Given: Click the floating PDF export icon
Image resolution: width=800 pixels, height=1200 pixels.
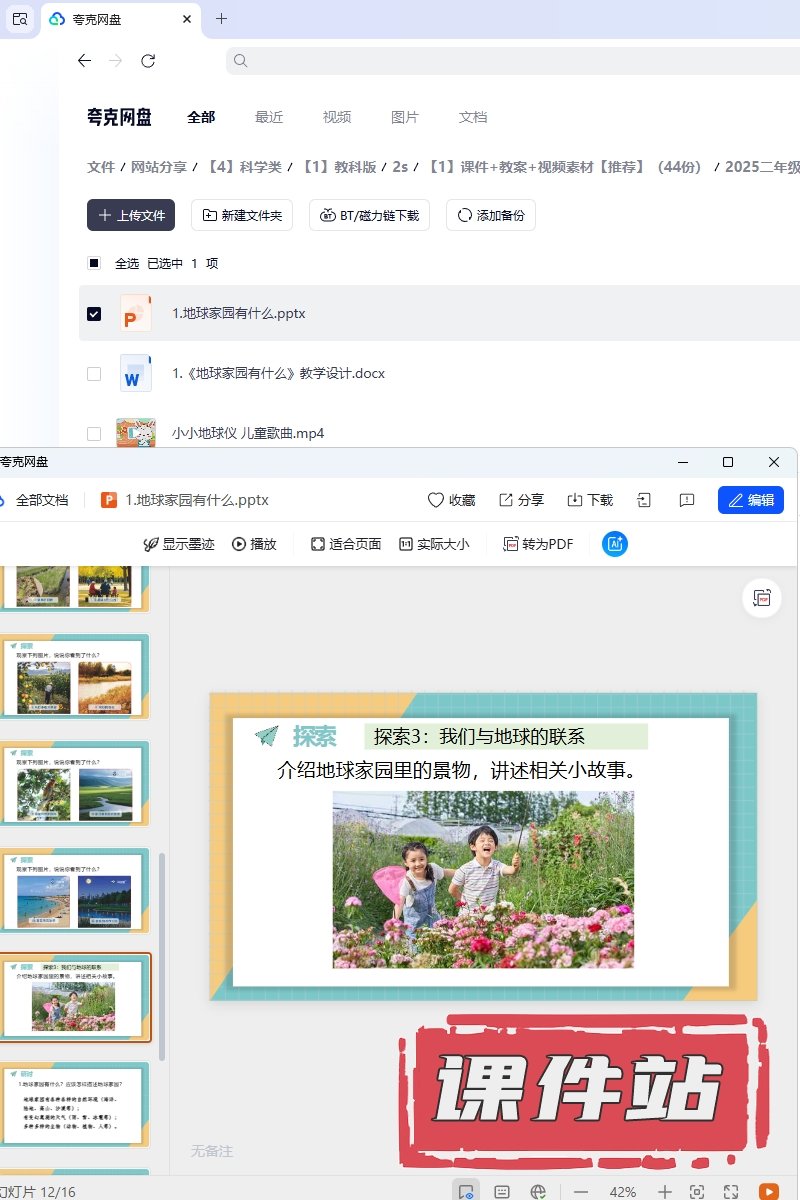Looking at the screenshot, I should (x=763, y=598).
